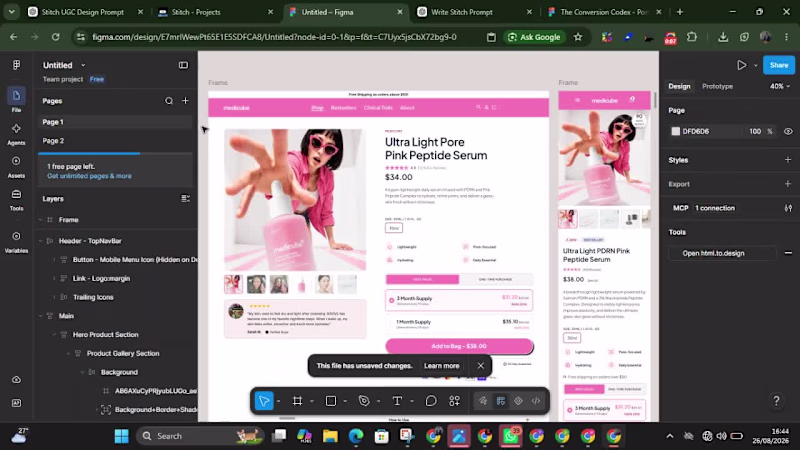
Task: Switch to Stitch UGC Design Prompt tab
Action: pos(82,12)
